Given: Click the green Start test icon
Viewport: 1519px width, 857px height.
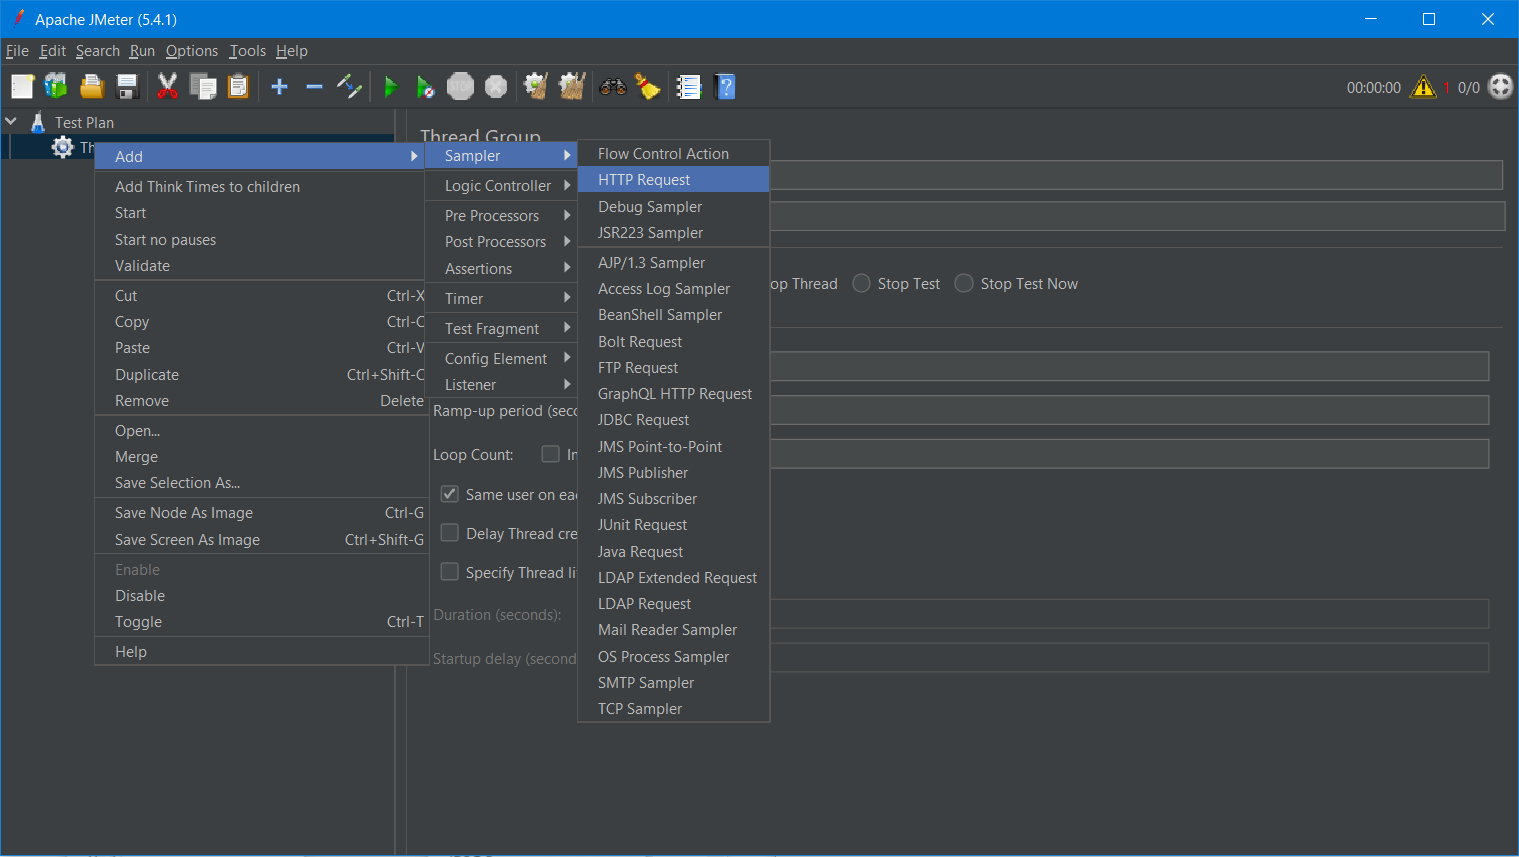Looking at the screenshot, I should 391,87.
